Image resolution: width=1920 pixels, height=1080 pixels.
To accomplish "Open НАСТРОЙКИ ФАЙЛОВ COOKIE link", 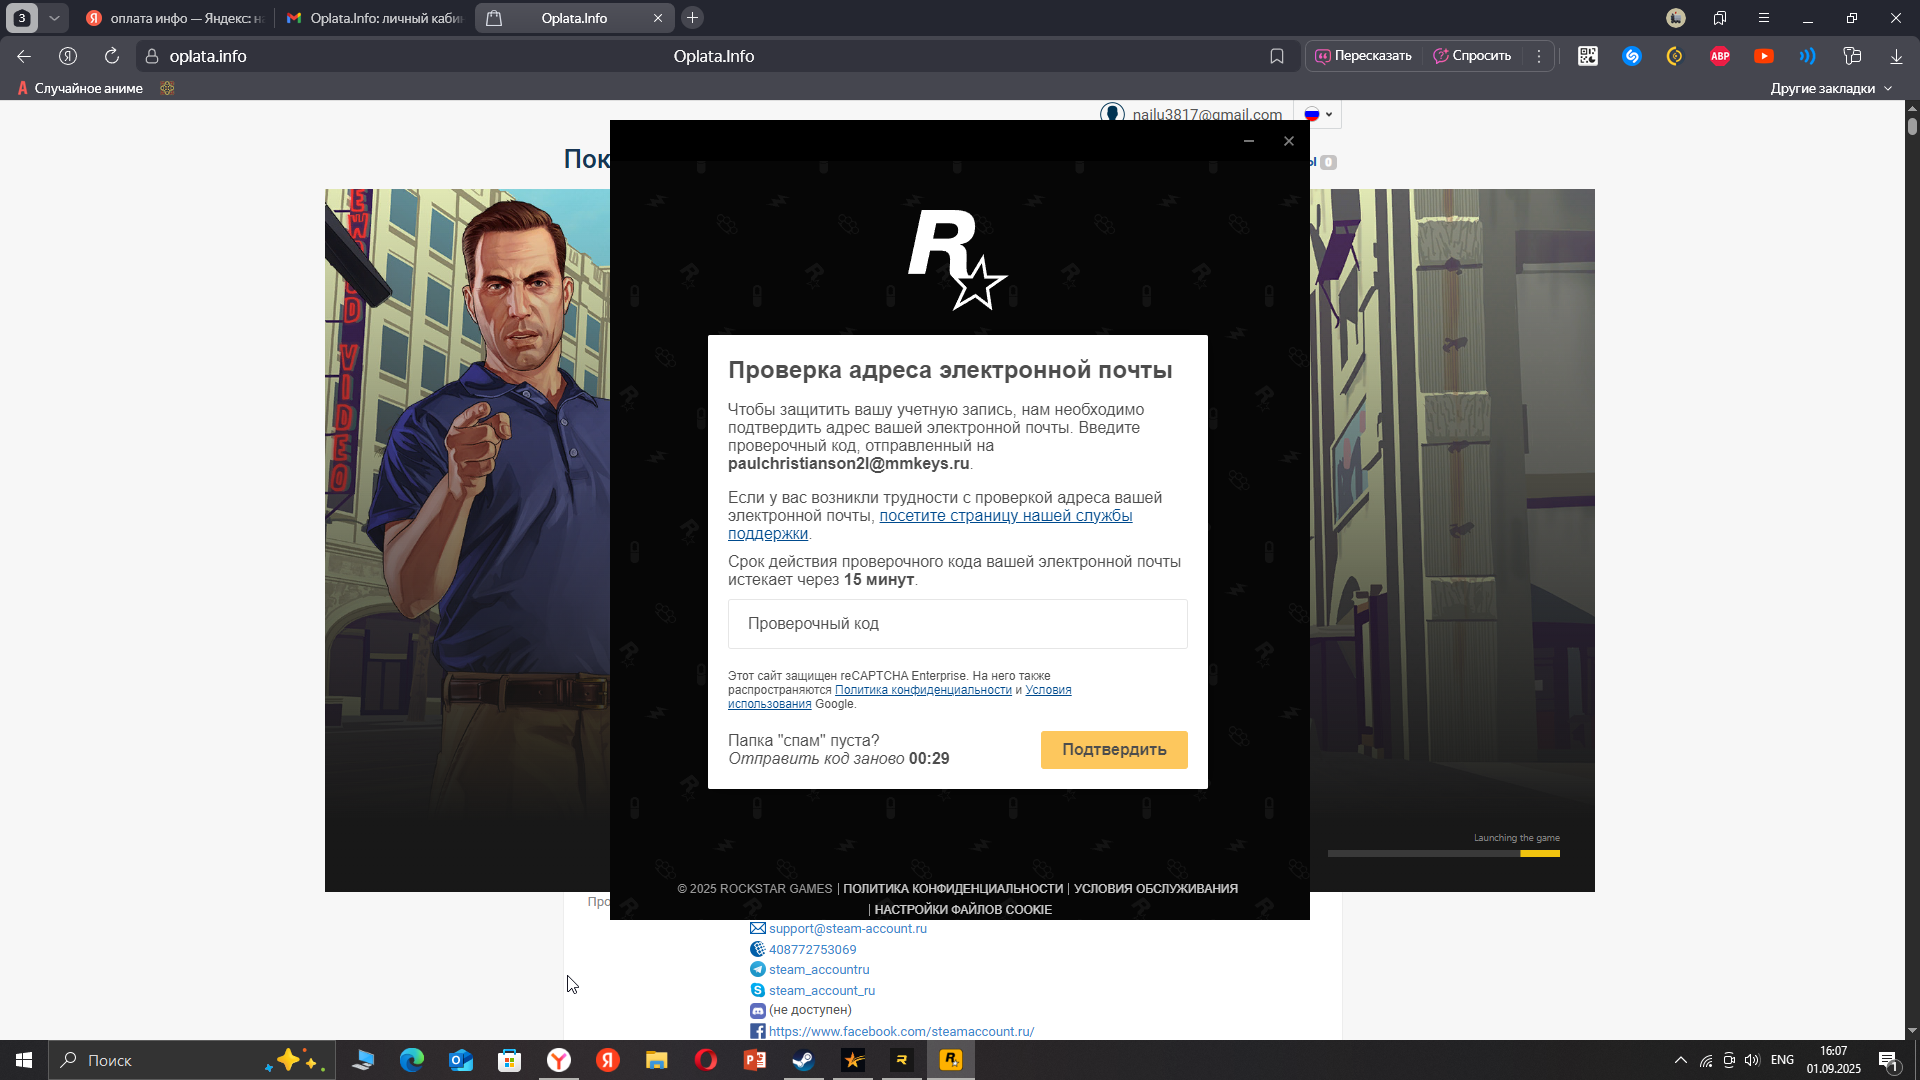I will point(963,910).
